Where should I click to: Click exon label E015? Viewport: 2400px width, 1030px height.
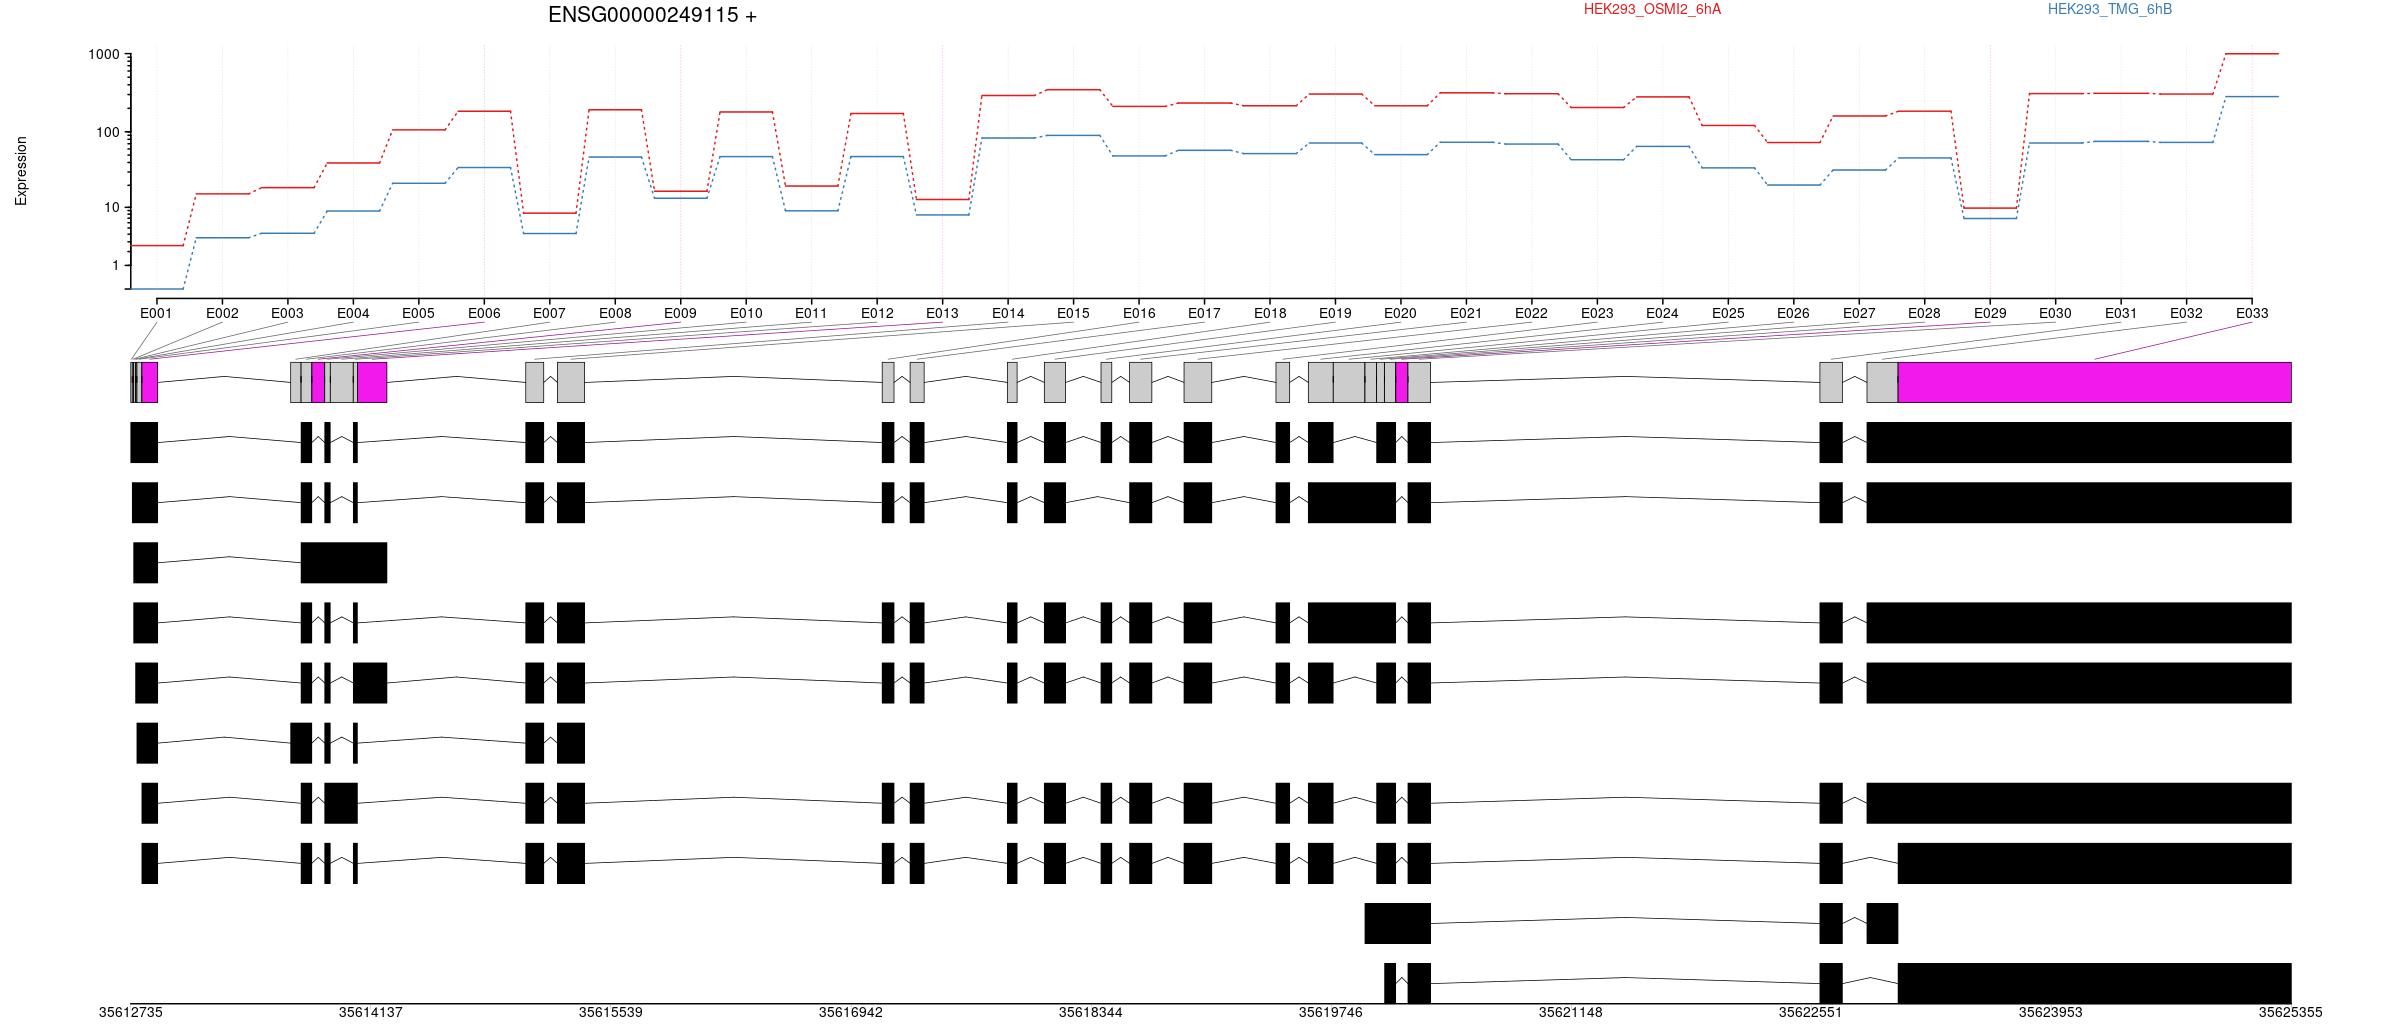(x=1073, y=313)
